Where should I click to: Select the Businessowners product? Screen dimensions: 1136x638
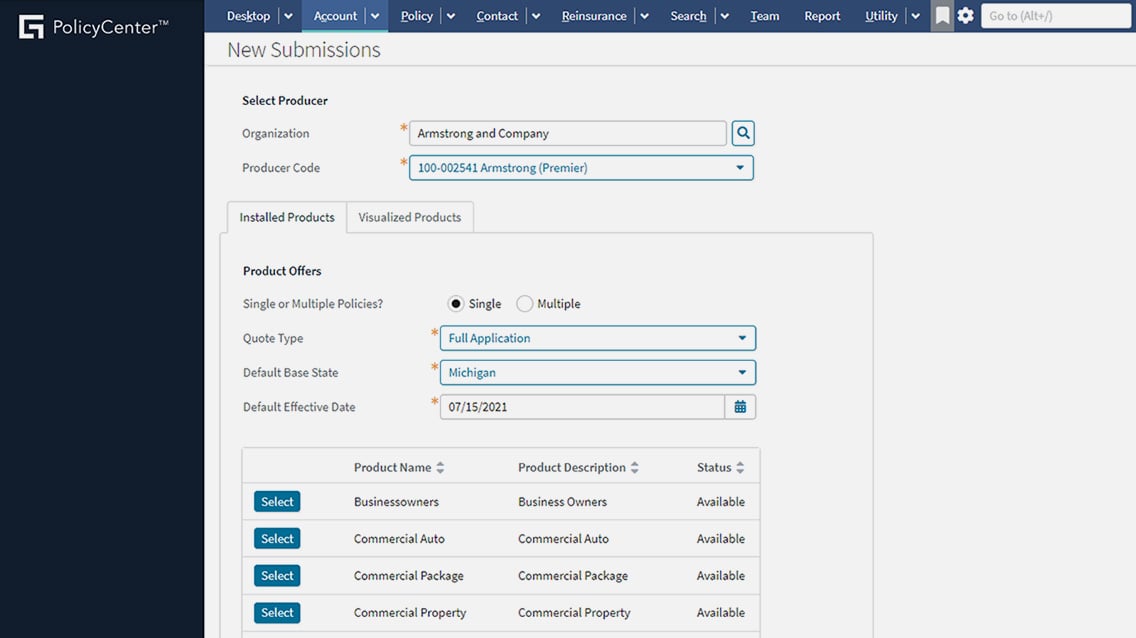pyautogui.click(x=276, y=501)
